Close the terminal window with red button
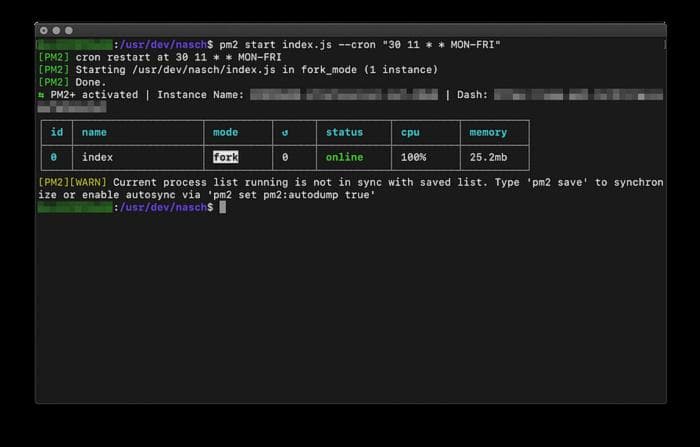This screenshot has height=447, width=700. point(44,30)
